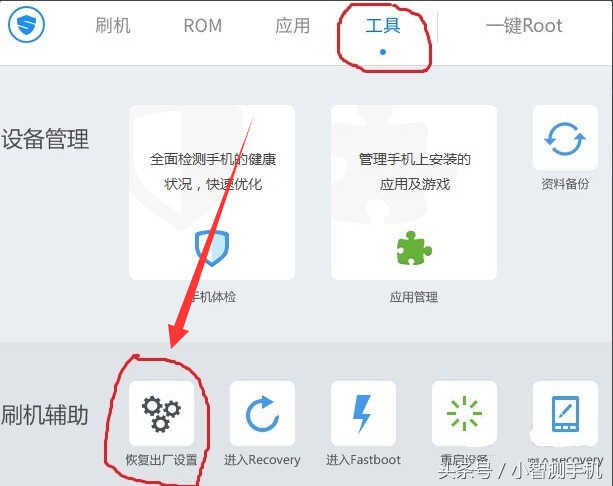The width and height of the screenshot is (613, 486).
Task: Click the 资料备份 sync icon
Action: pos(565,138)
